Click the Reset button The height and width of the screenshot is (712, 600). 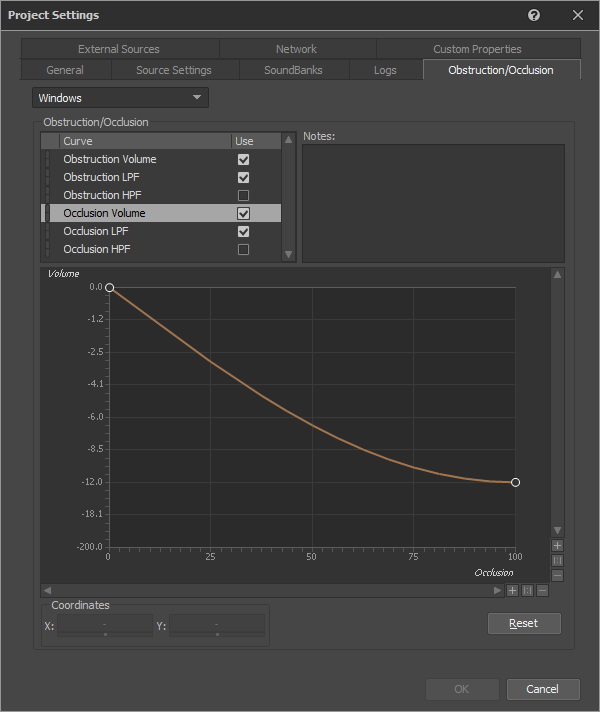[524, 623]
